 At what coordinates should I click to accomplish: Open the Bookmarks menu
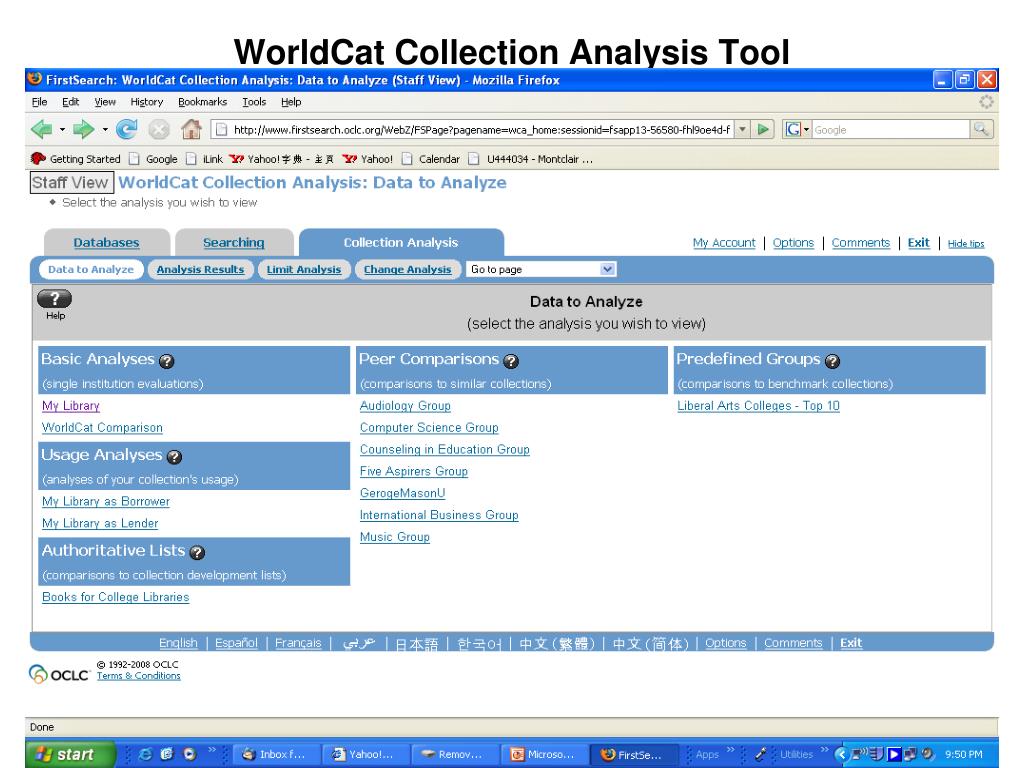point(202,102)
